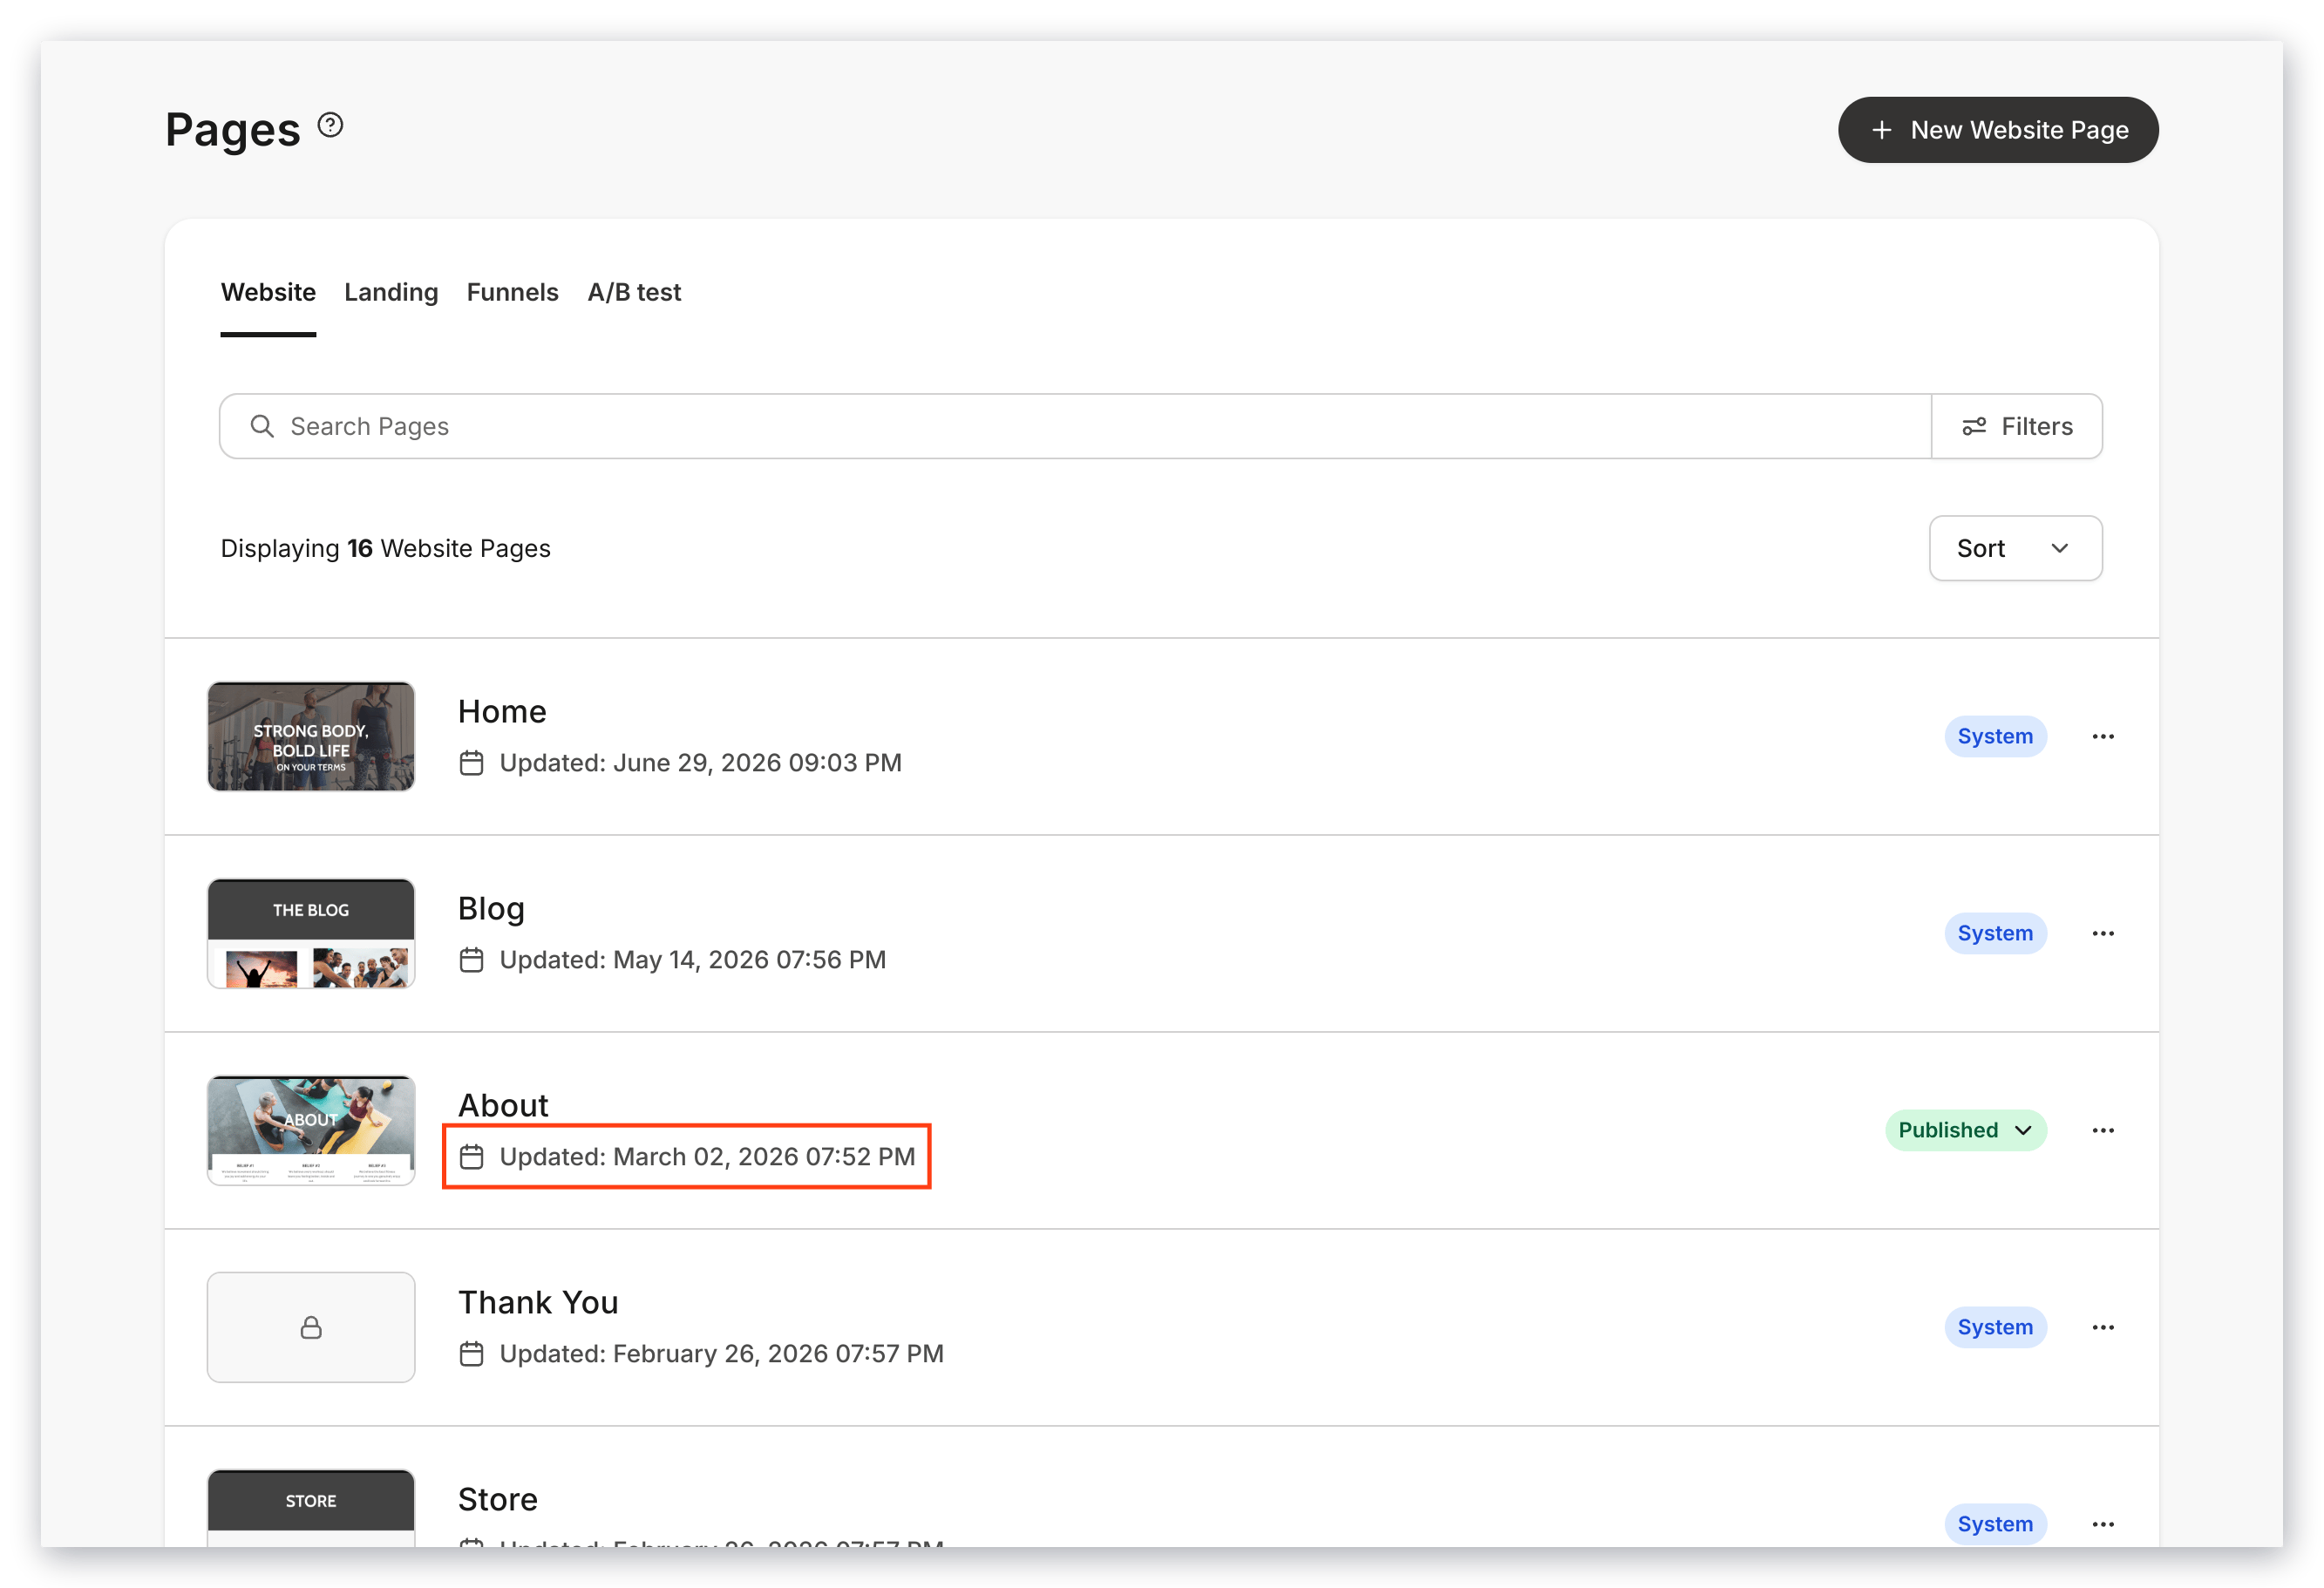
Task: Open the three-dot menu for About
Action: [2103, 1130]
